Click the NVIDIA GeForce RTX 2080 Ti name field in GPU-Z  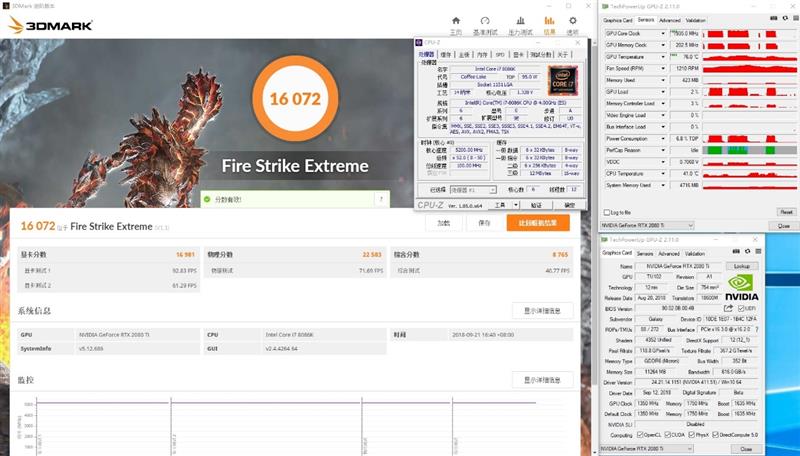tap(679, 266)
